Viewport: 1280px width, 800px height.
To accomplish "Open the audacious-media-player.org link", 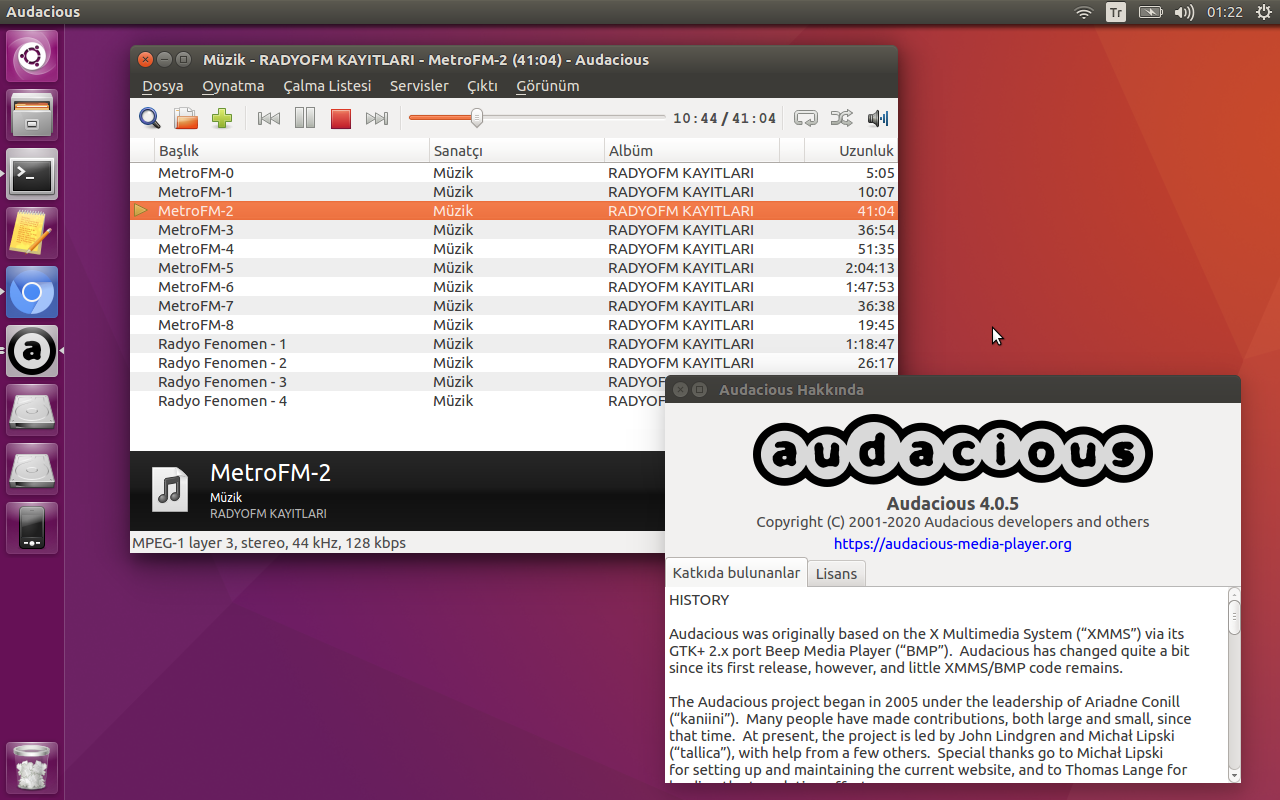I will coord(953,544).
